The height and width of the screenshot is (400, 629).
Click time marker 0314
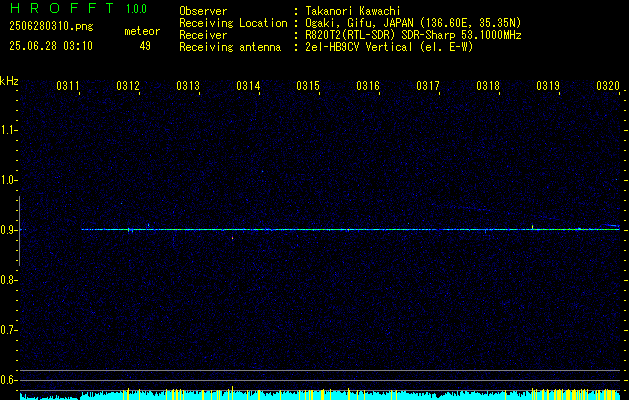click(x=248, y=85)
